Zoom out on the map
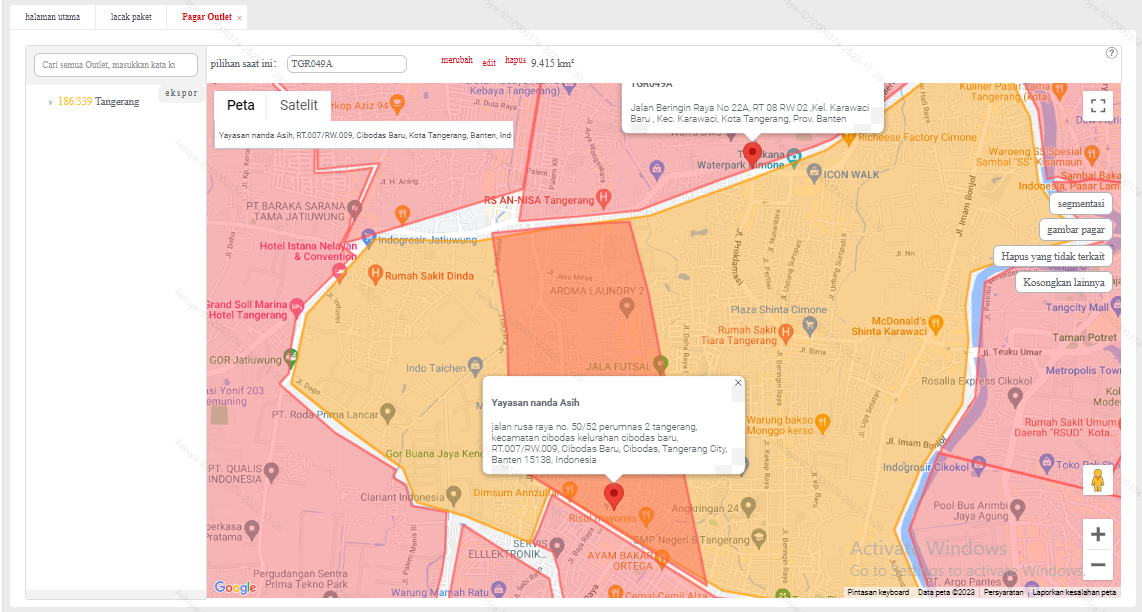1142x612 pixels. pos(1098,564)
